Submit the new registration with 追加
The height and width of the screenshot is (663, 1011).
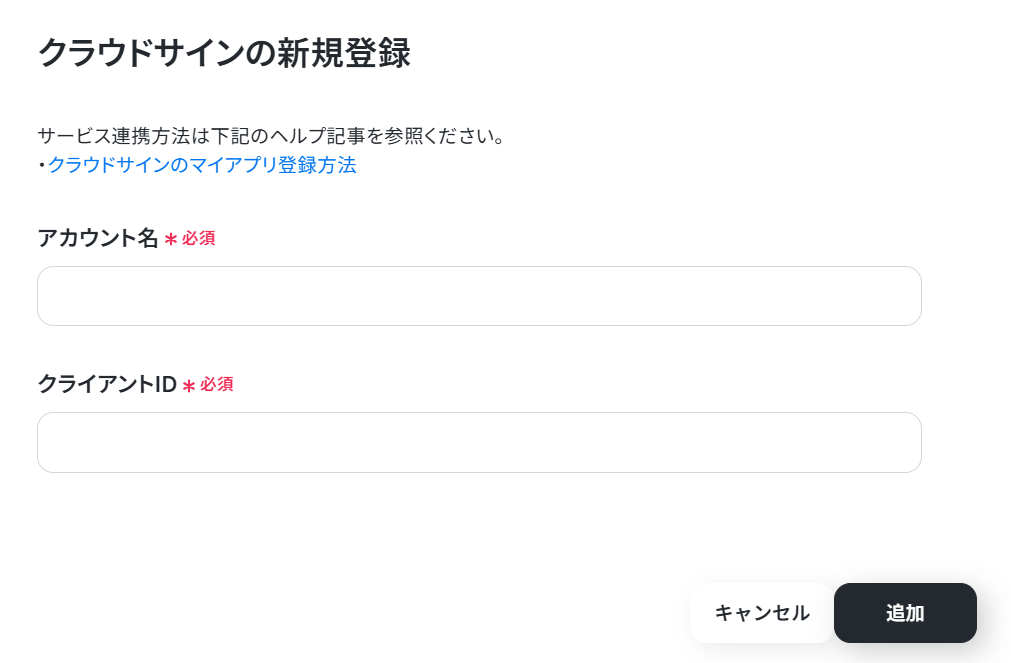905,613
